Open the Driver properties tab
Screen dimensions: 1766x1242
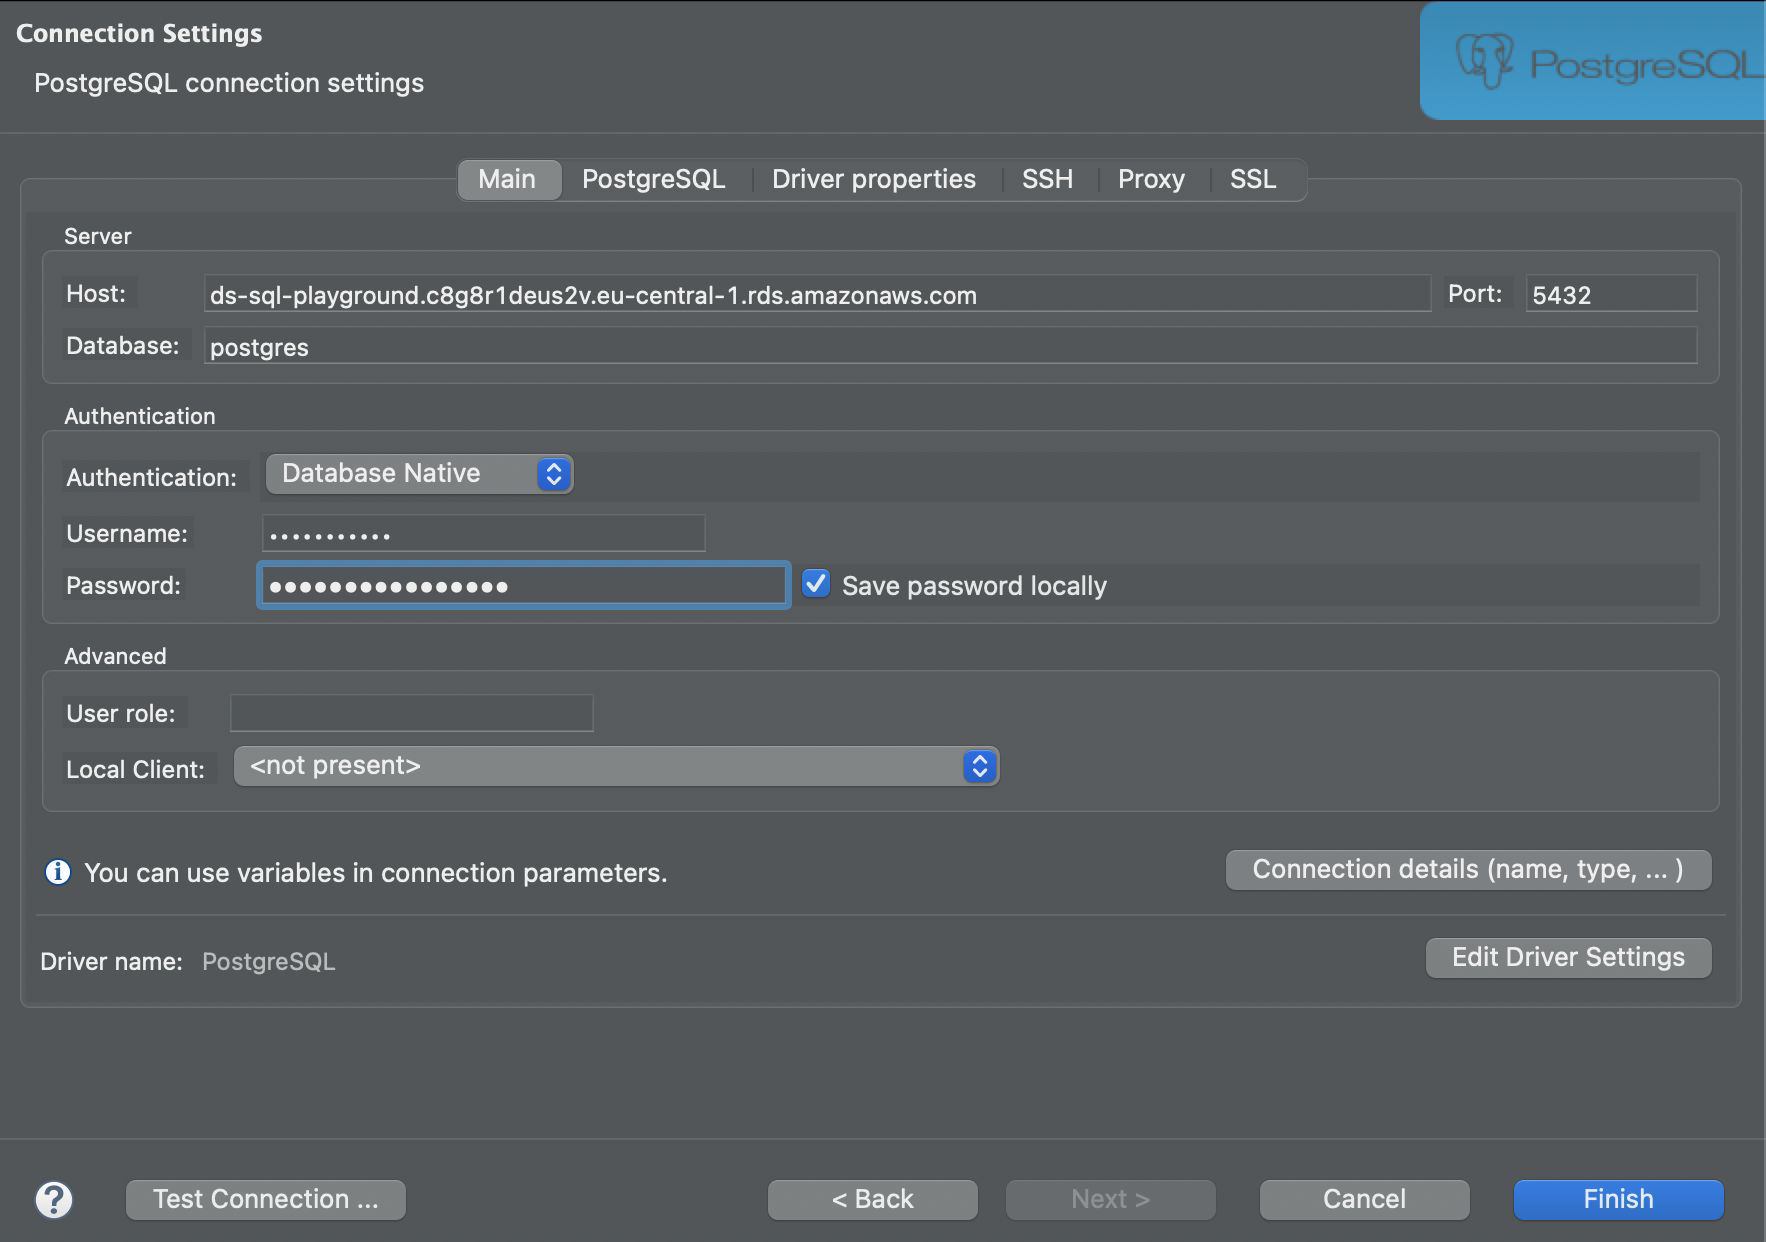point(873,179)
